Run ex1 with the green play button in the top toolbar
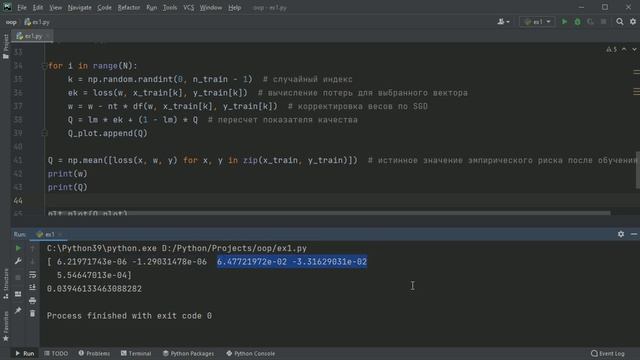The width and height of the screenshot is (640, 360). (x=564, y=22)
